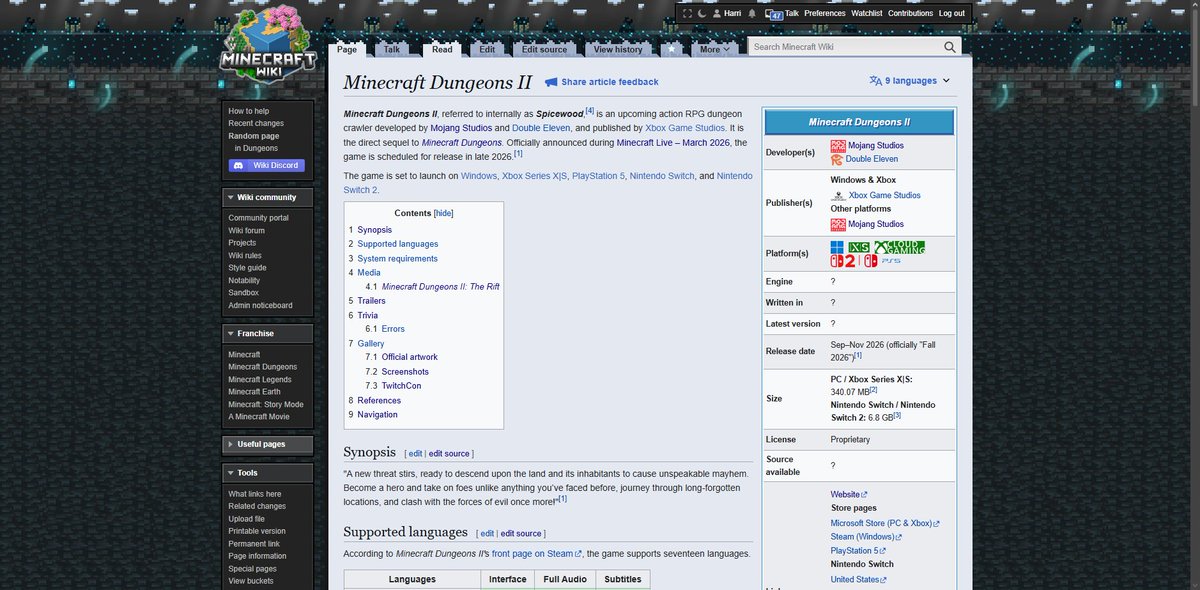
Task: Open Microsoft Store (PC & Xbox) link
Action: [885, 523]
